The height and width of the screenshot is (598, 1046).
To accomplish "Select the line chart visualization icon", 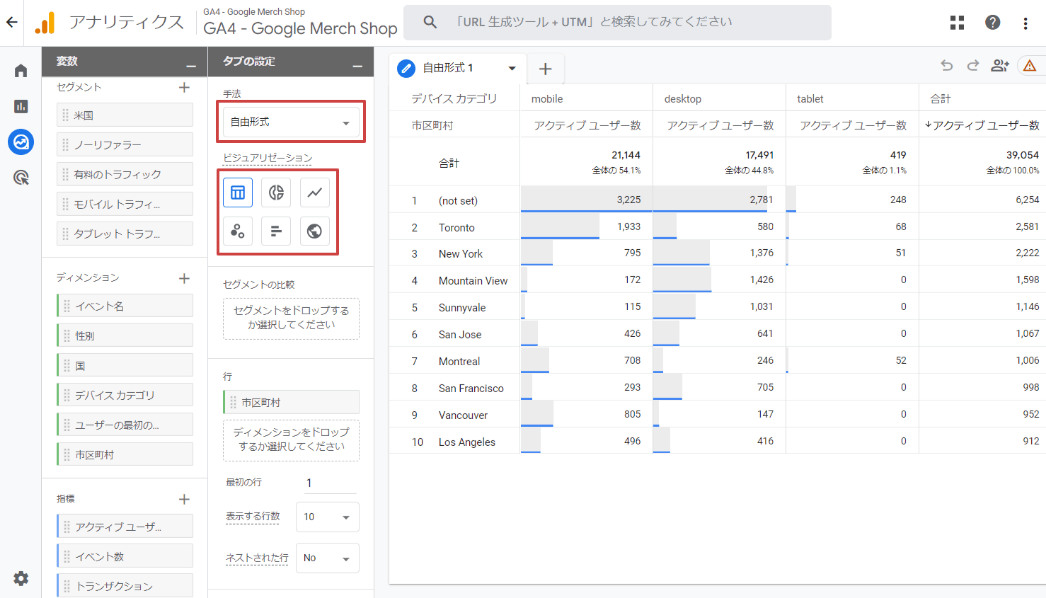I will point(315,193).
